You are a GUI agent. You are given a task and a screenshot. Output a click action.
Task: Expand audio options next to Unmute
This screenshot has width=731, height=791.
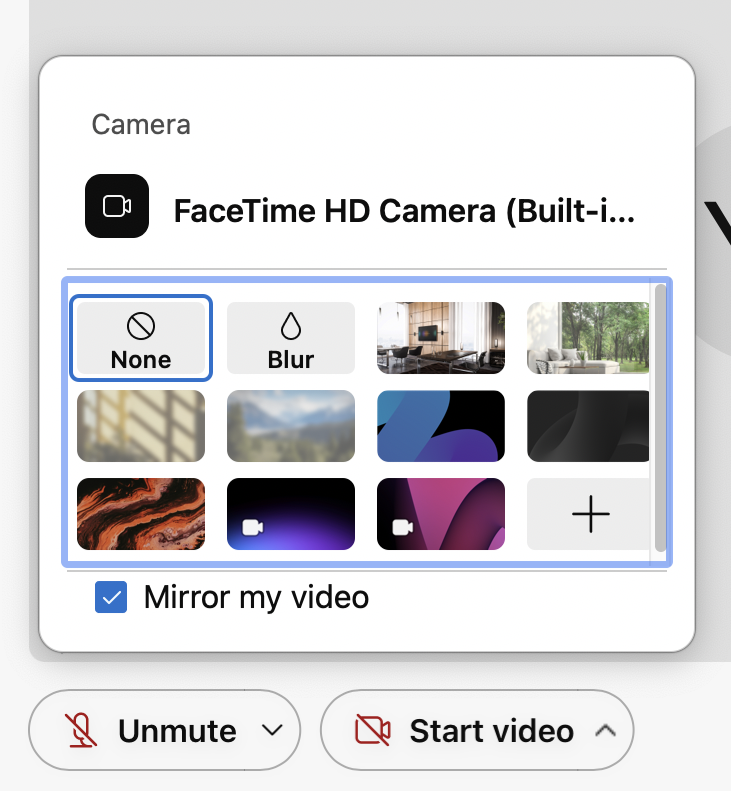[272, 731]
